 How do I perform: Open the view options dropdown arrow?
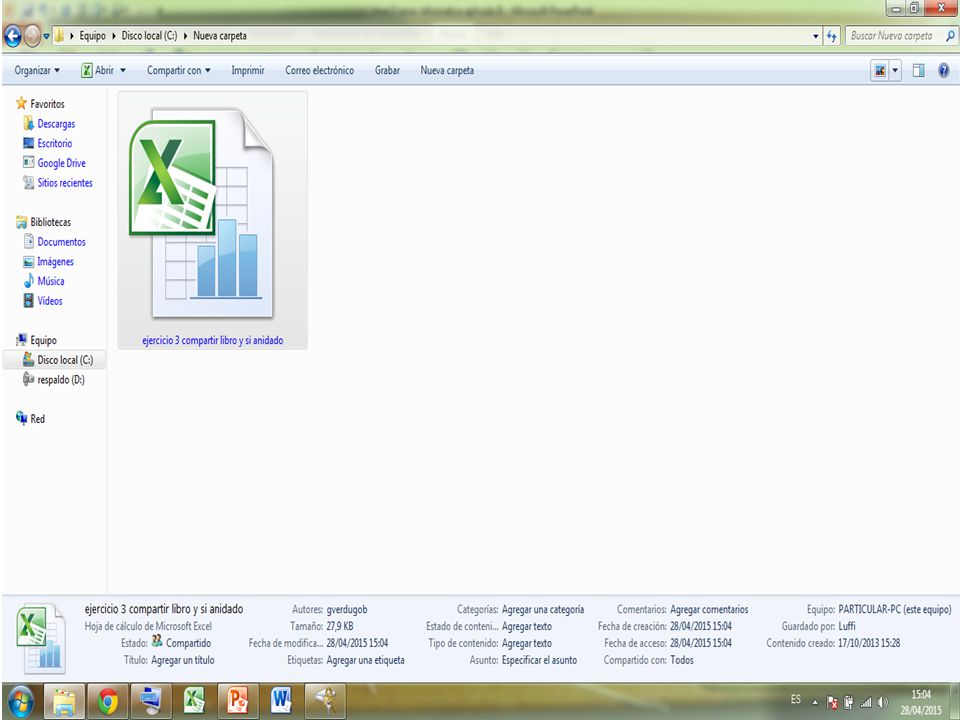coord(895,71)
